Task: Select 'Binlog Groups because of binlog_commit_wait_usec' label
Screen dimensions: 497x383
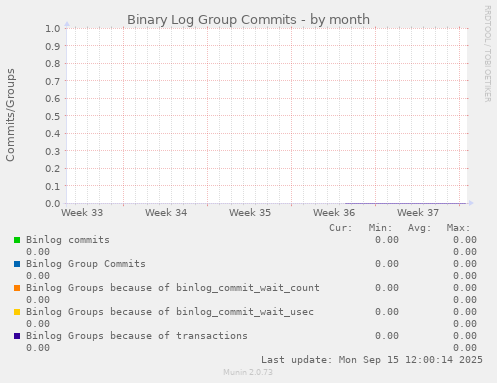Action: [170, 312]
